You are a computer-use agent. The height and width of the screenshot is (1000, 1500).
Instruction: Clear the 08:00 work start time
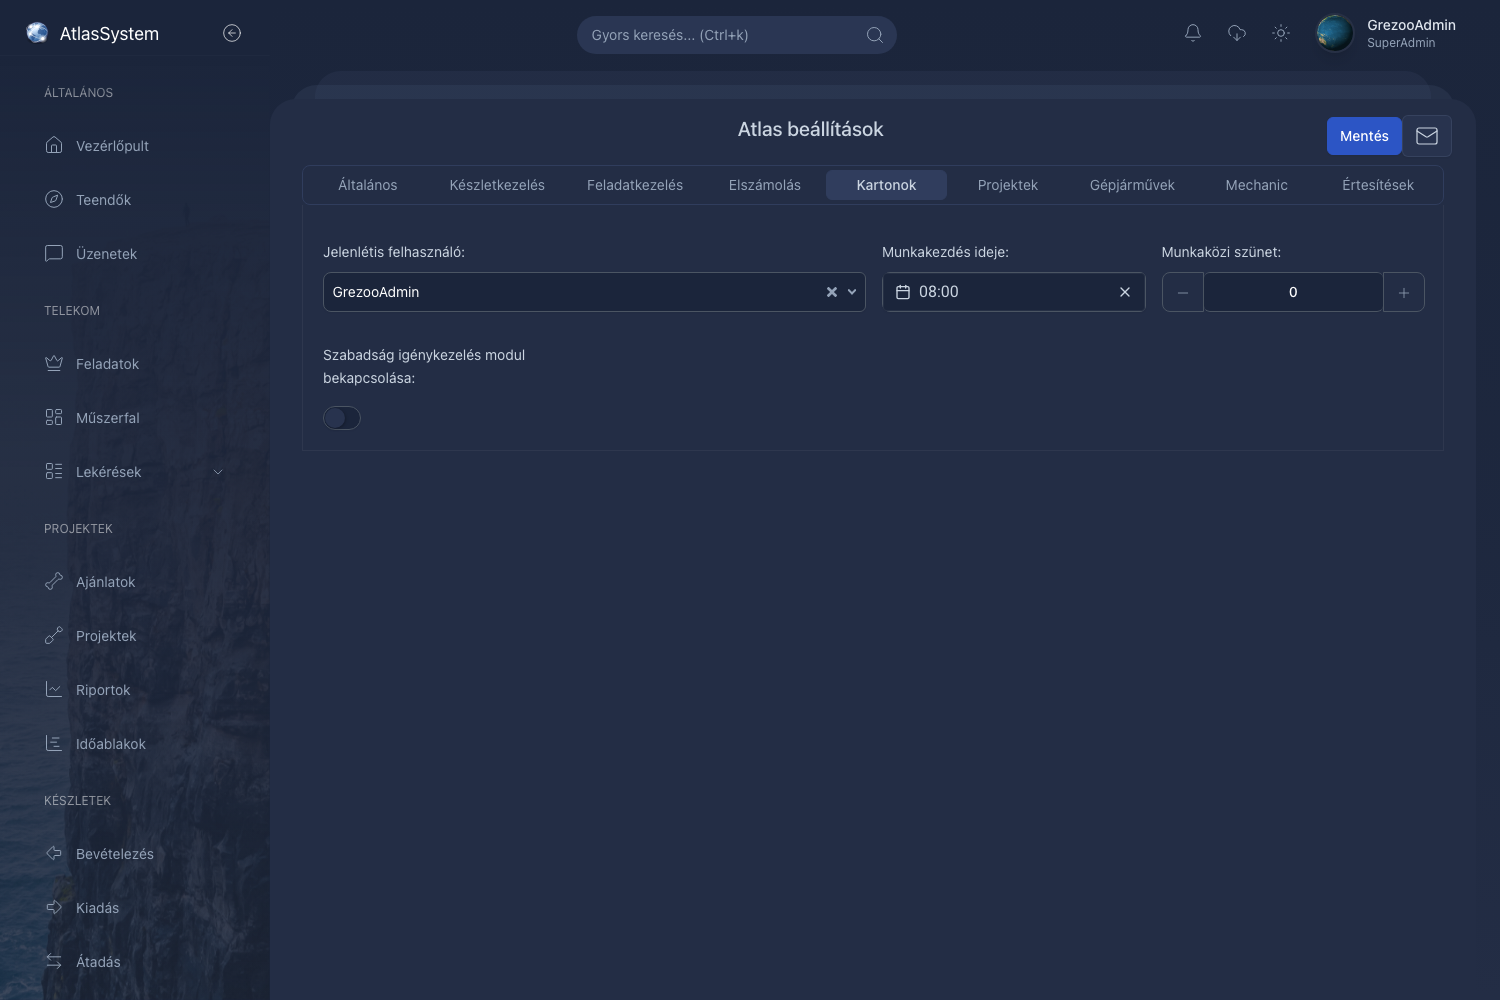[1125, 292]
